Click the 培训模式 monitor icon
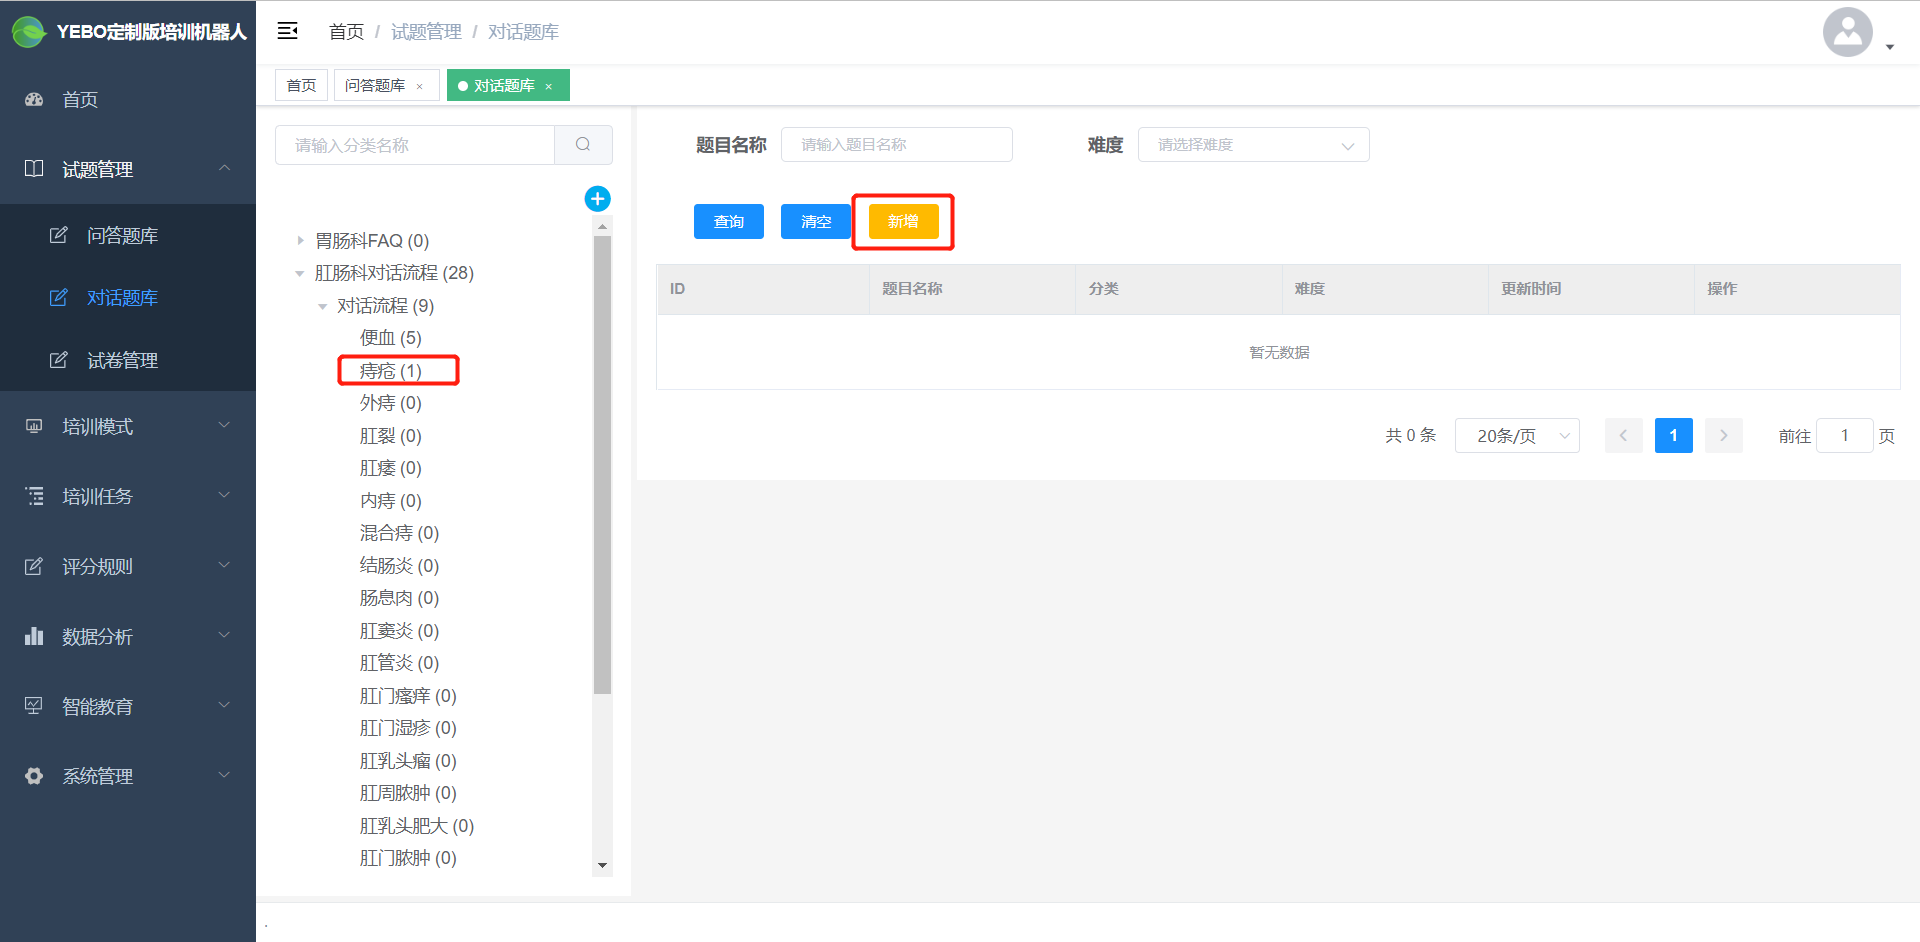Screen dimensions: 1920x942 coord(34,426)
